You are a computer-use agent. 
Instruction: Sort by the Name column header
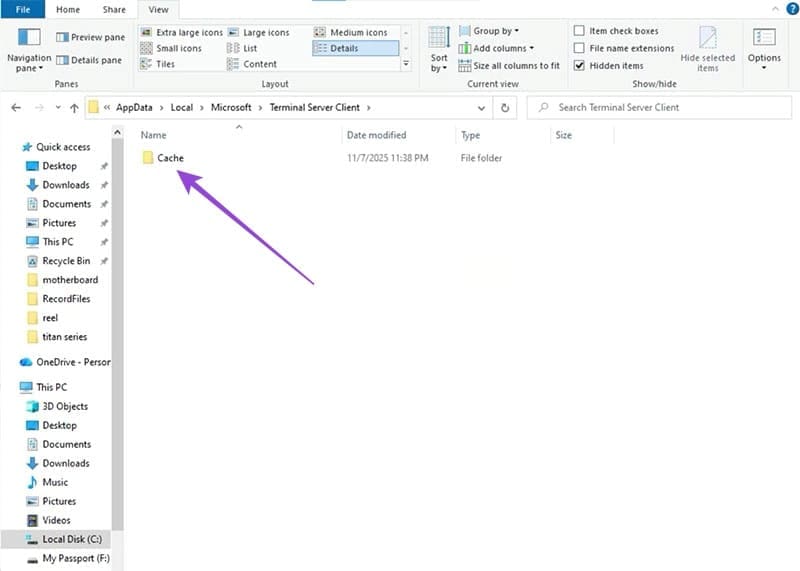(x=154, y=135)
